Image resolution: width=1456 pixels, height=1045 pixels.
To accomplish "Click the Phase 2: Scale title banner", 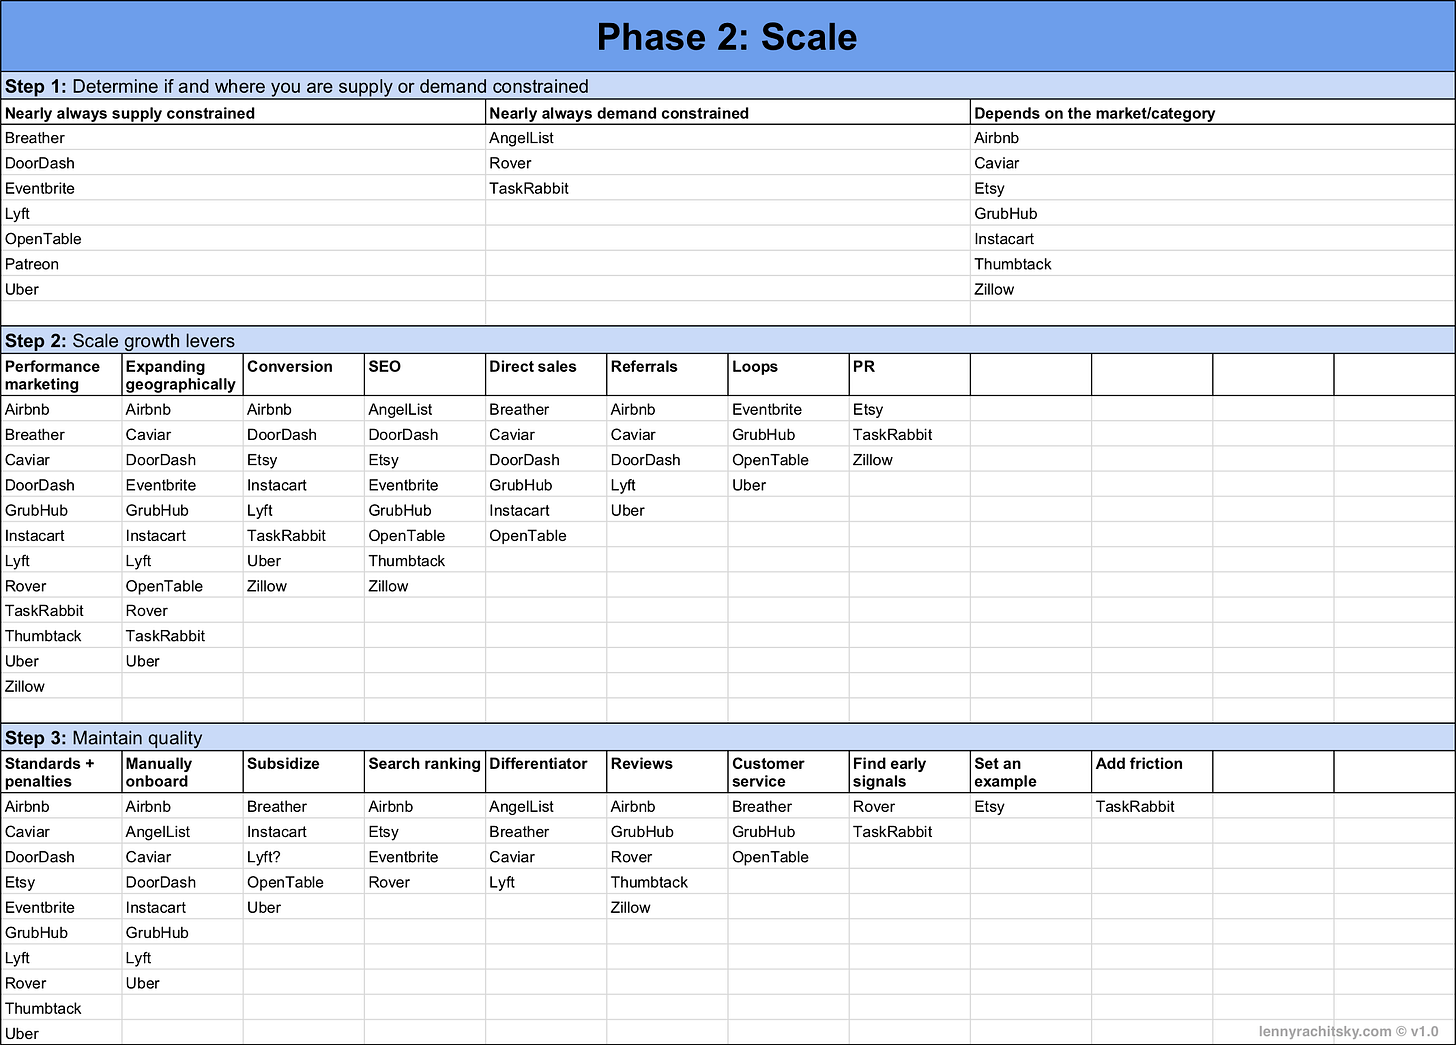I will [727, 37].
